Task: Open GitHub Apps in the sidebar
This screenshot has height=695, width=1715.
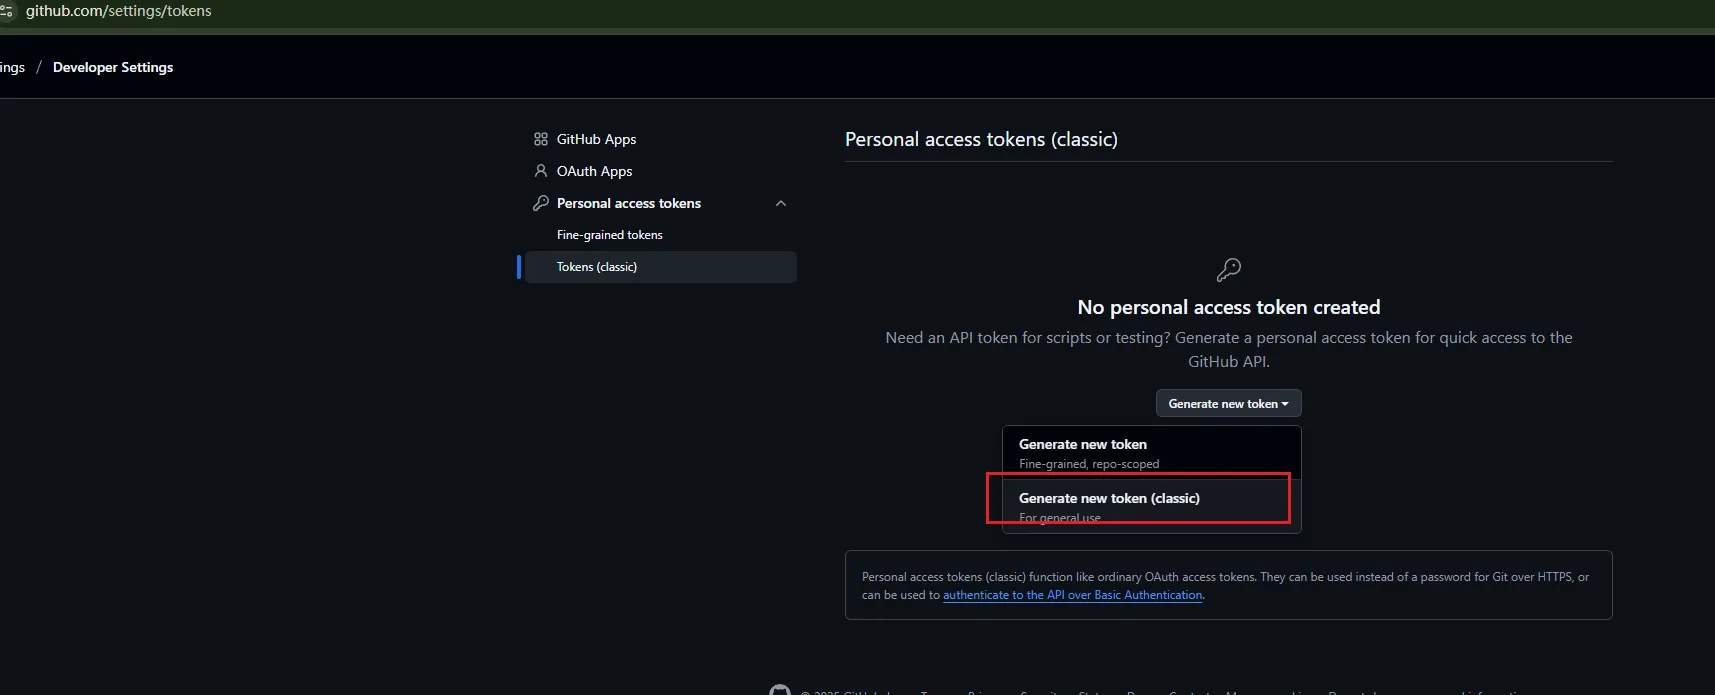Action: [x=596, y=139]
